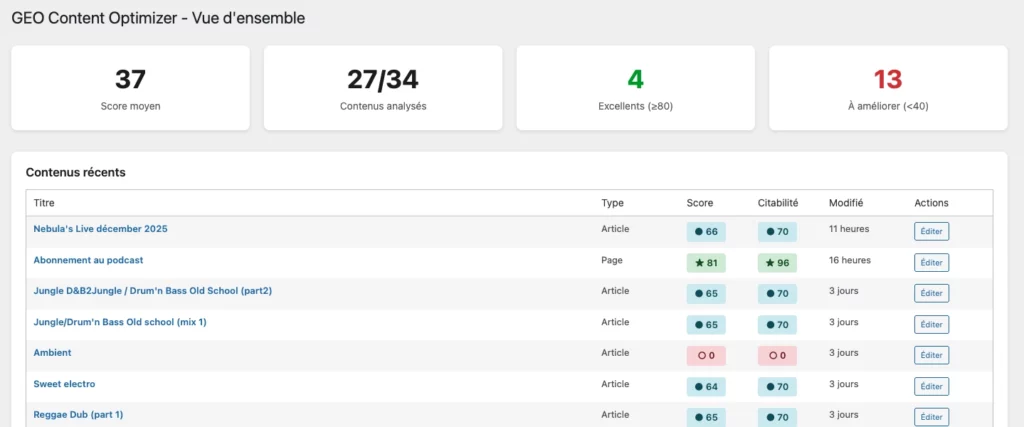
Task: Click Éditer for Jungle D&B2Jungle (part2)
Action: coord(931,293)
